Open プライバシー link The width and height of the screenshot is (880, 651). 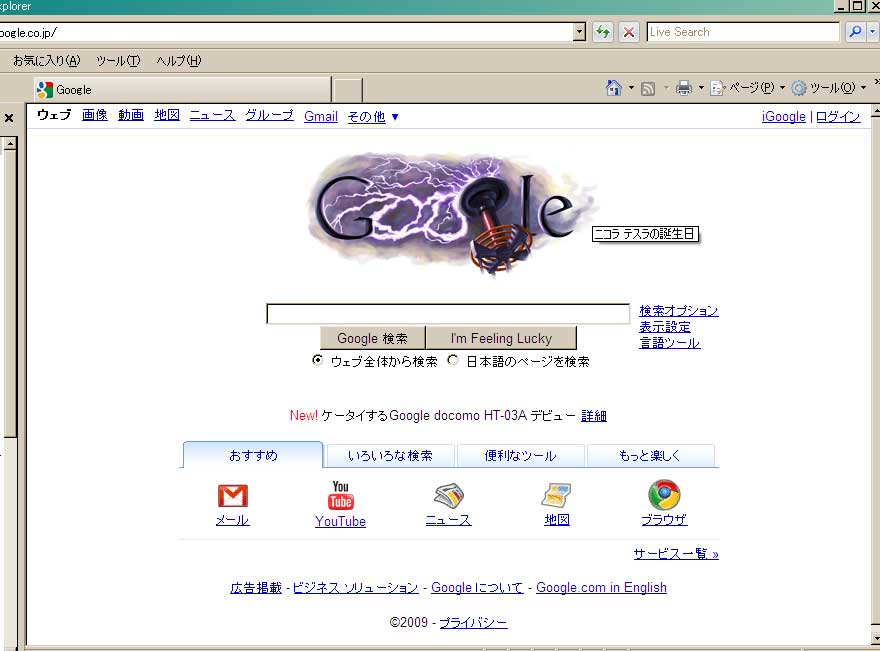pyautogui.click(x=473, y=622)
